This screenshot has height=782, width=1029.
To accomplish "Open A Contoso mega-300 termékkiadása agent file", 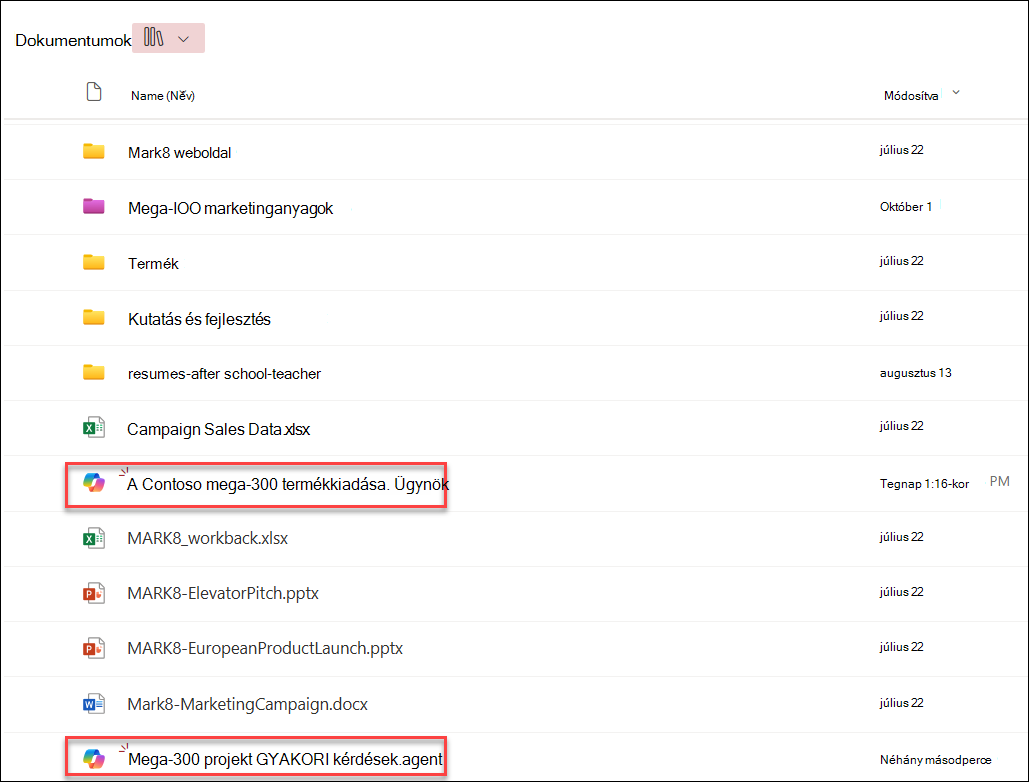I will click(287, 484).
